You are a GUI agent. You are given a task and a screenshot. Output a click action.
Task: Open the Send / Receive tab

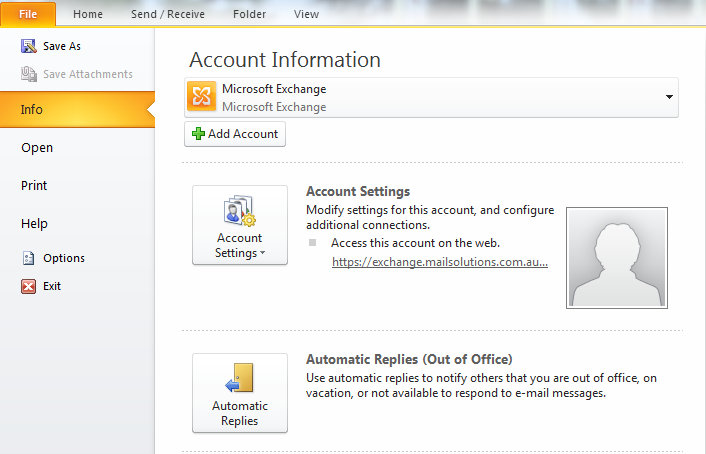click(x=168, y=14)
